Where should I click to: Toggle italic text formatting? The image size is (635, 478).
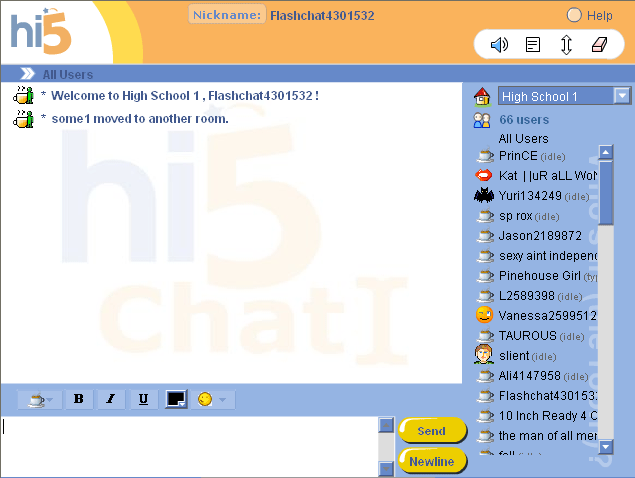click(x=111, y=399)
